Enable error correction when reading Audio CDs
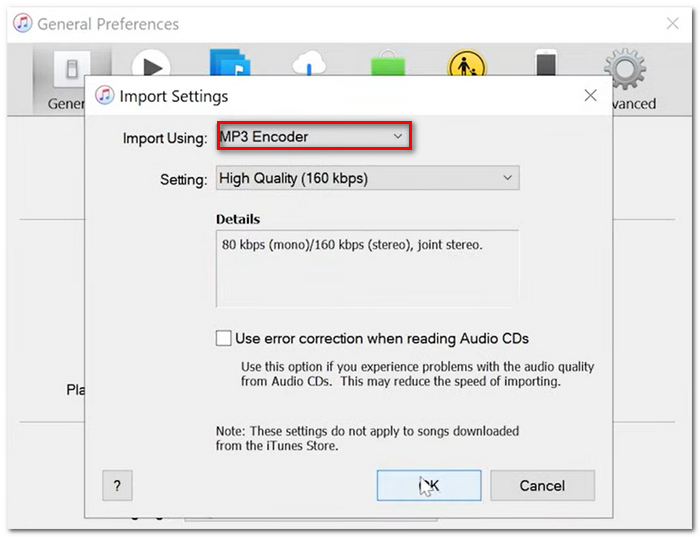 [224, 338]
